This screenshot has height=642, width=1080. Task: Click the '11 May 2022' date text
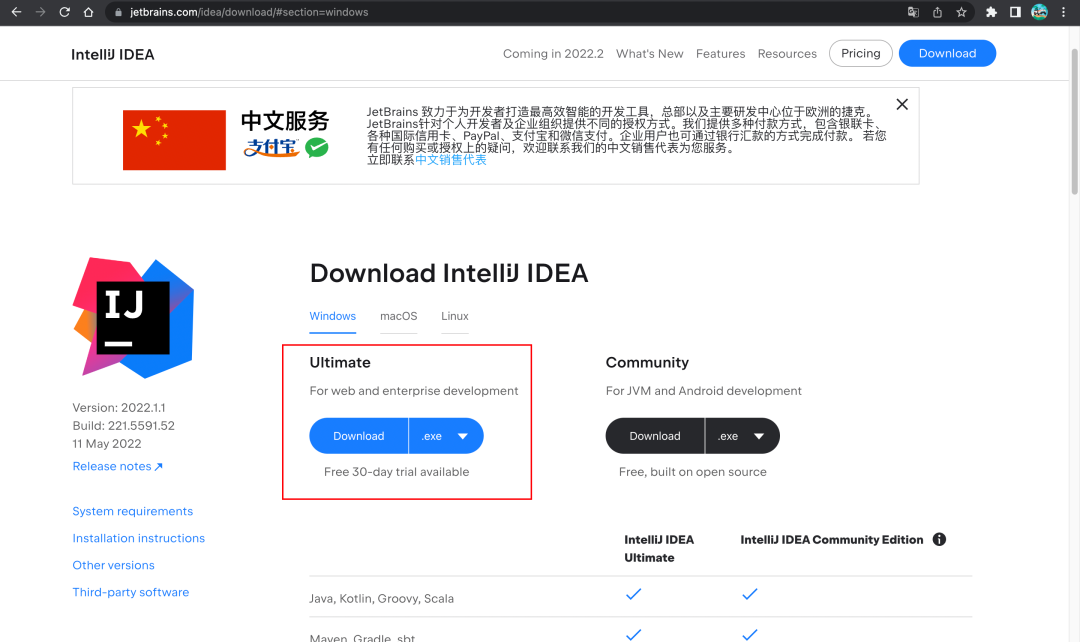tap(107, 444)
